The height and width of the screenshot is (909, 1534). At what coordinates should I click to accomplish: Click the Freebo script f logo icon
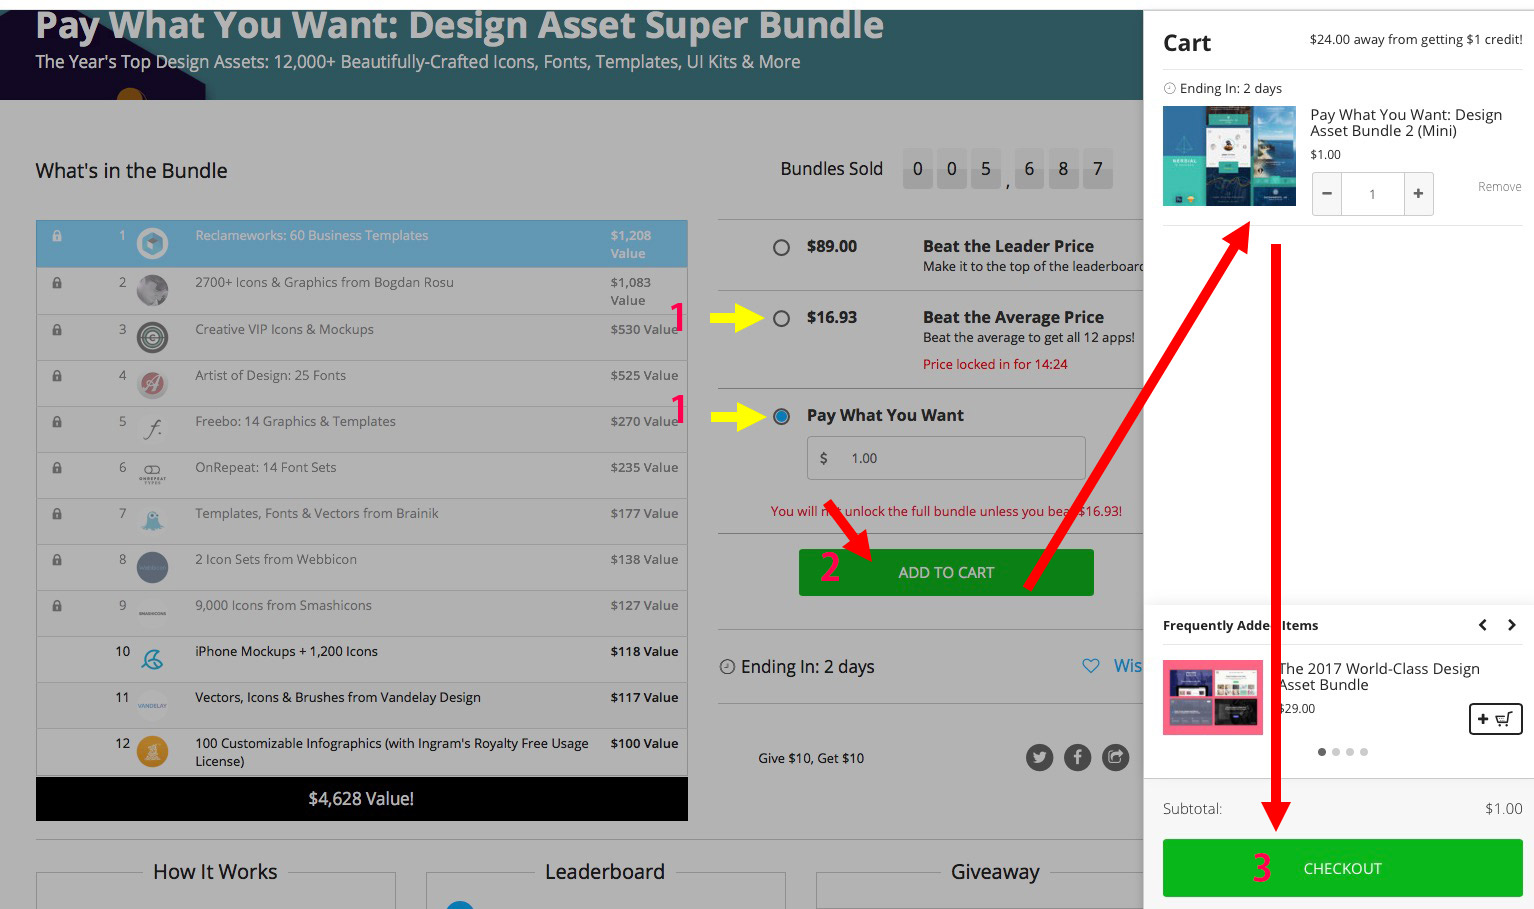pyautogui.click(x=152, y=429)
